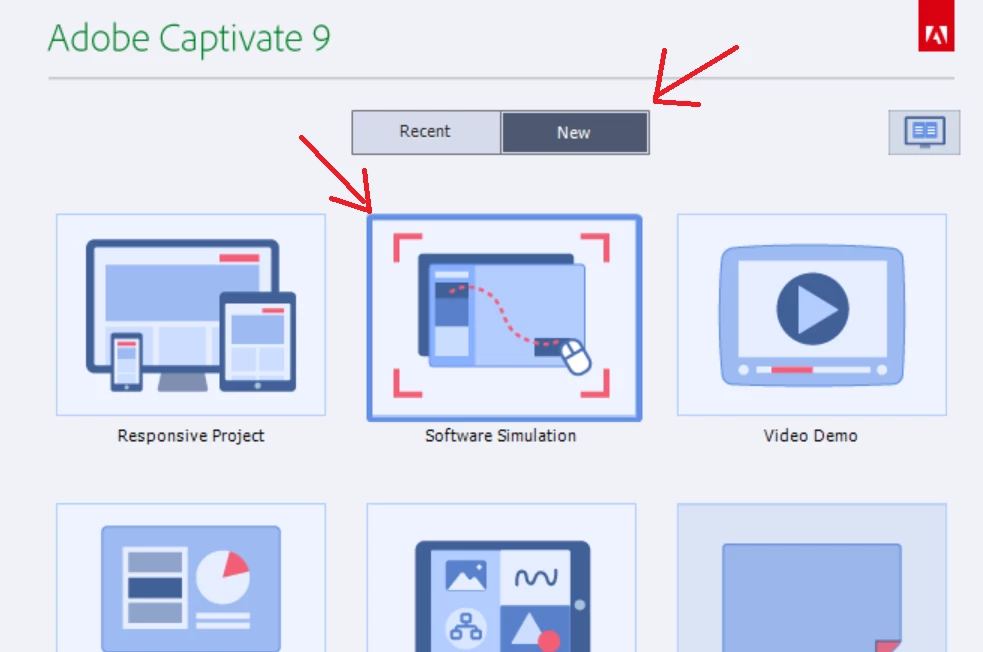Select the tablet media-grid project tile
The image size is (983, 652).
502,577
